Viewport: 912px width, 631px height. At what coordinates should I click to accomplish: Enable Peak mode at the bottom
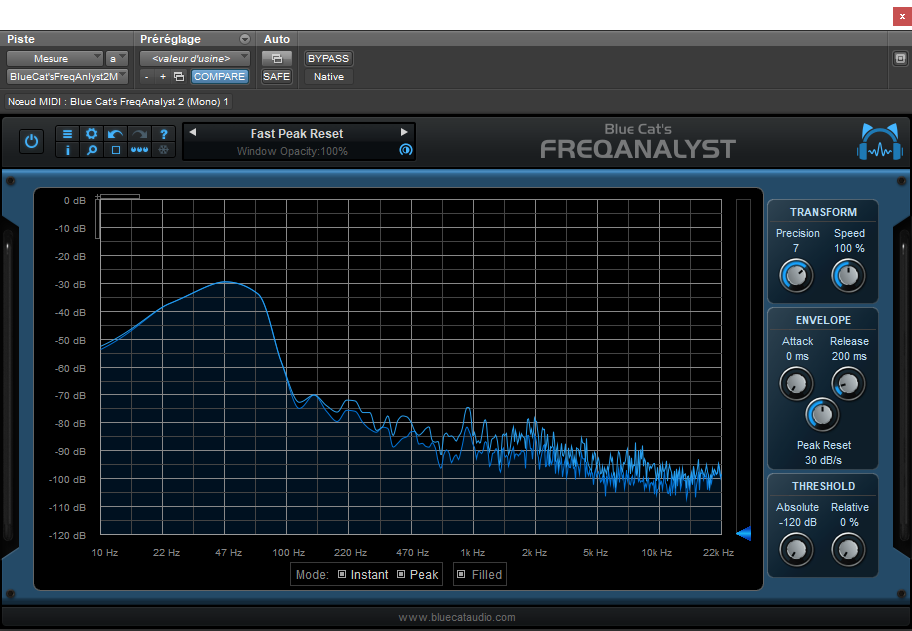[x=418, y=574]
